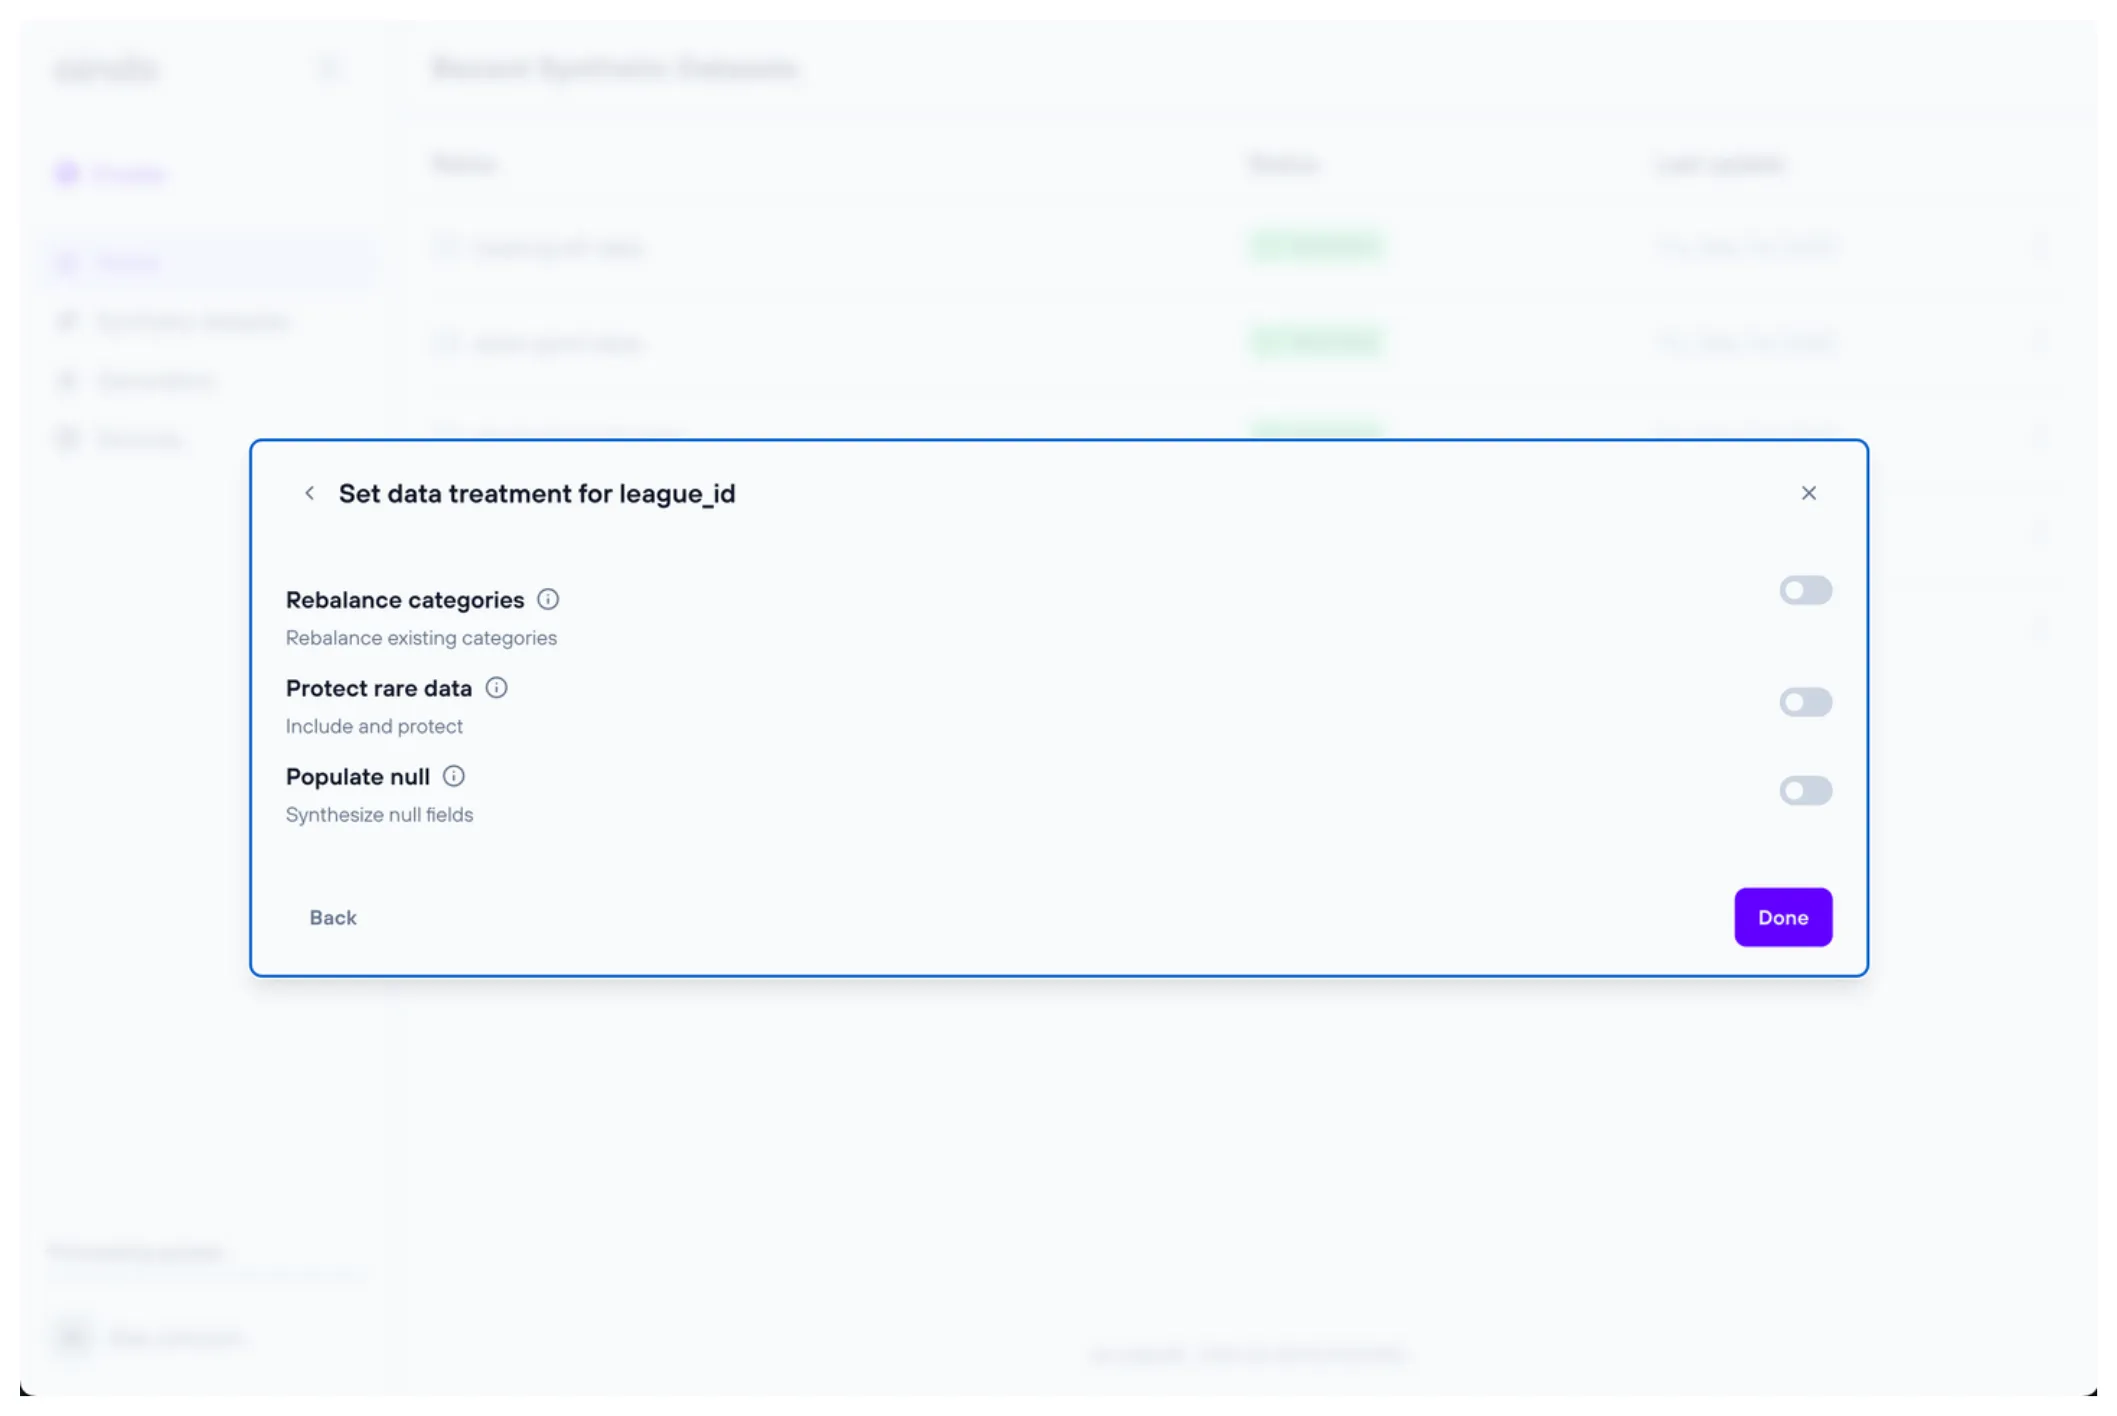Open the user profile menu in the sidebar footer
Screen dimensions: 2117x1416
click(150, 1337)
